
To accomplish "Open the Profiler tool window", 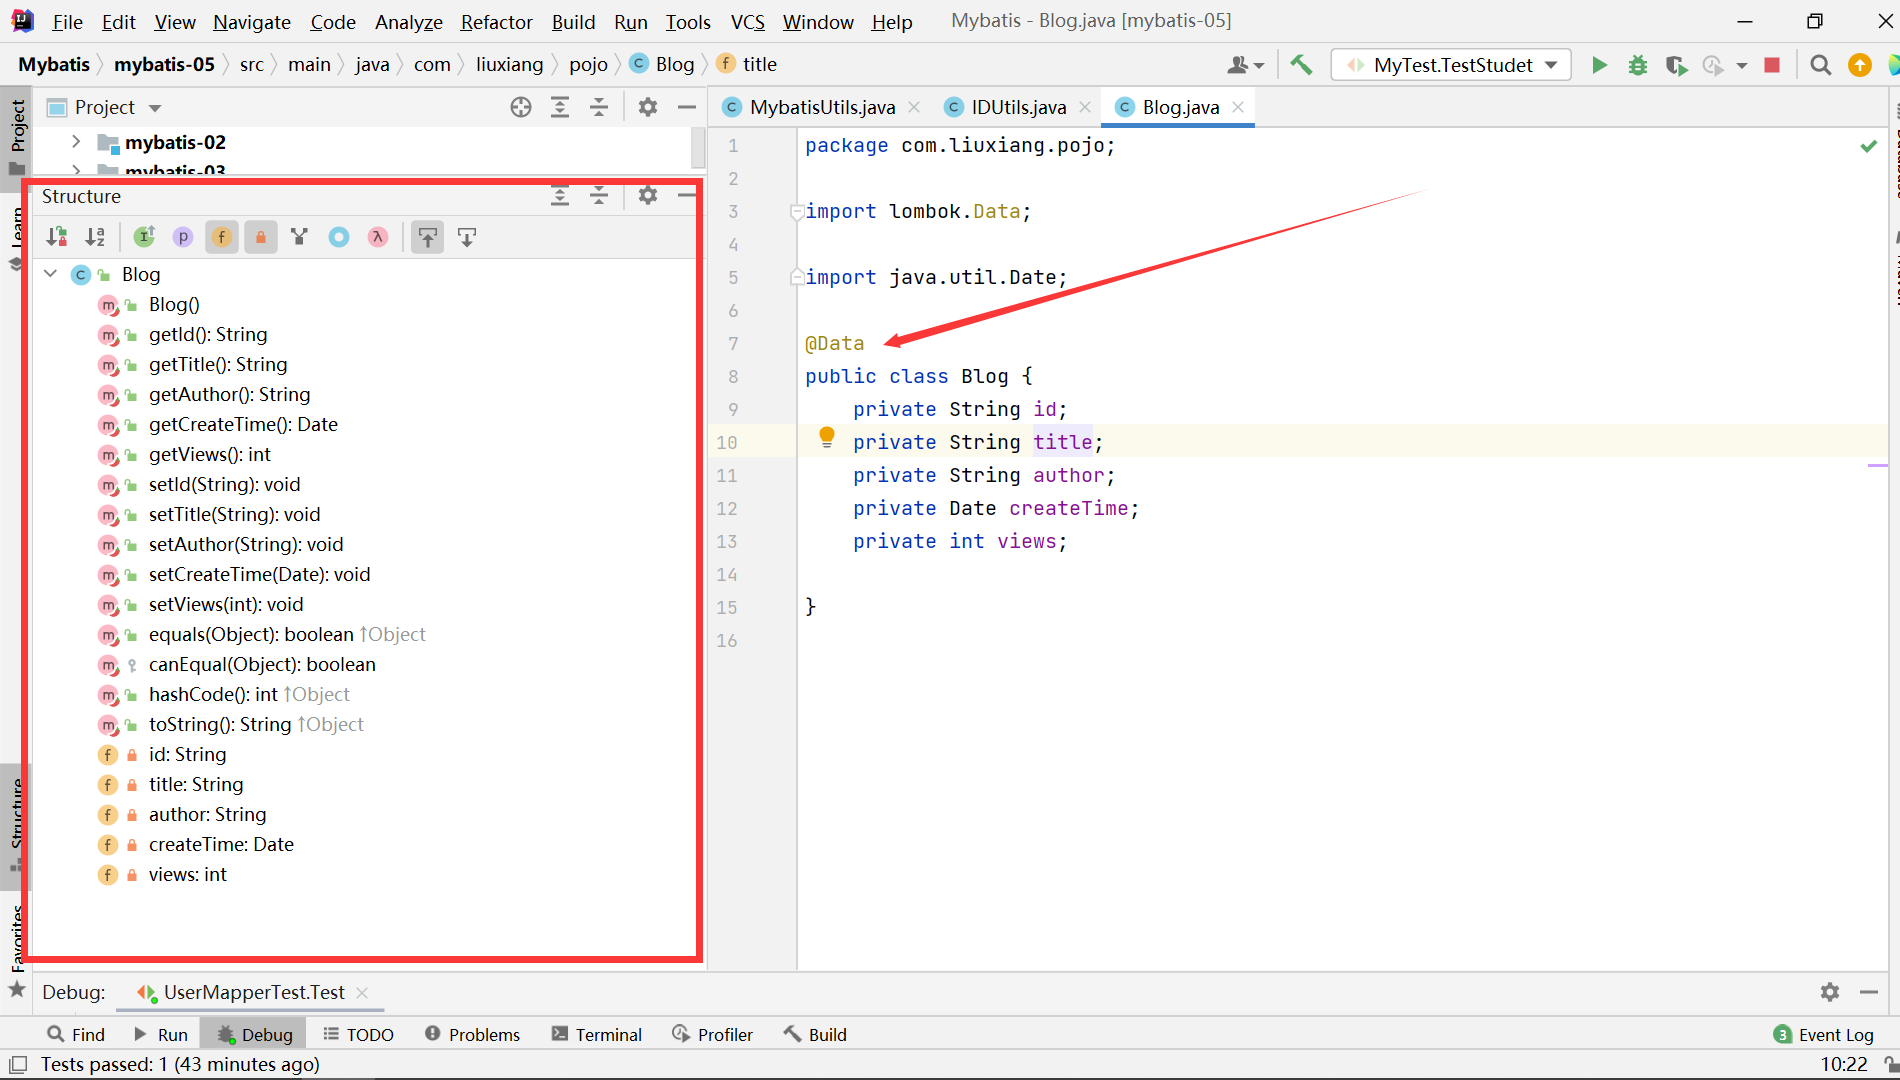I will tap(712, 1034).
